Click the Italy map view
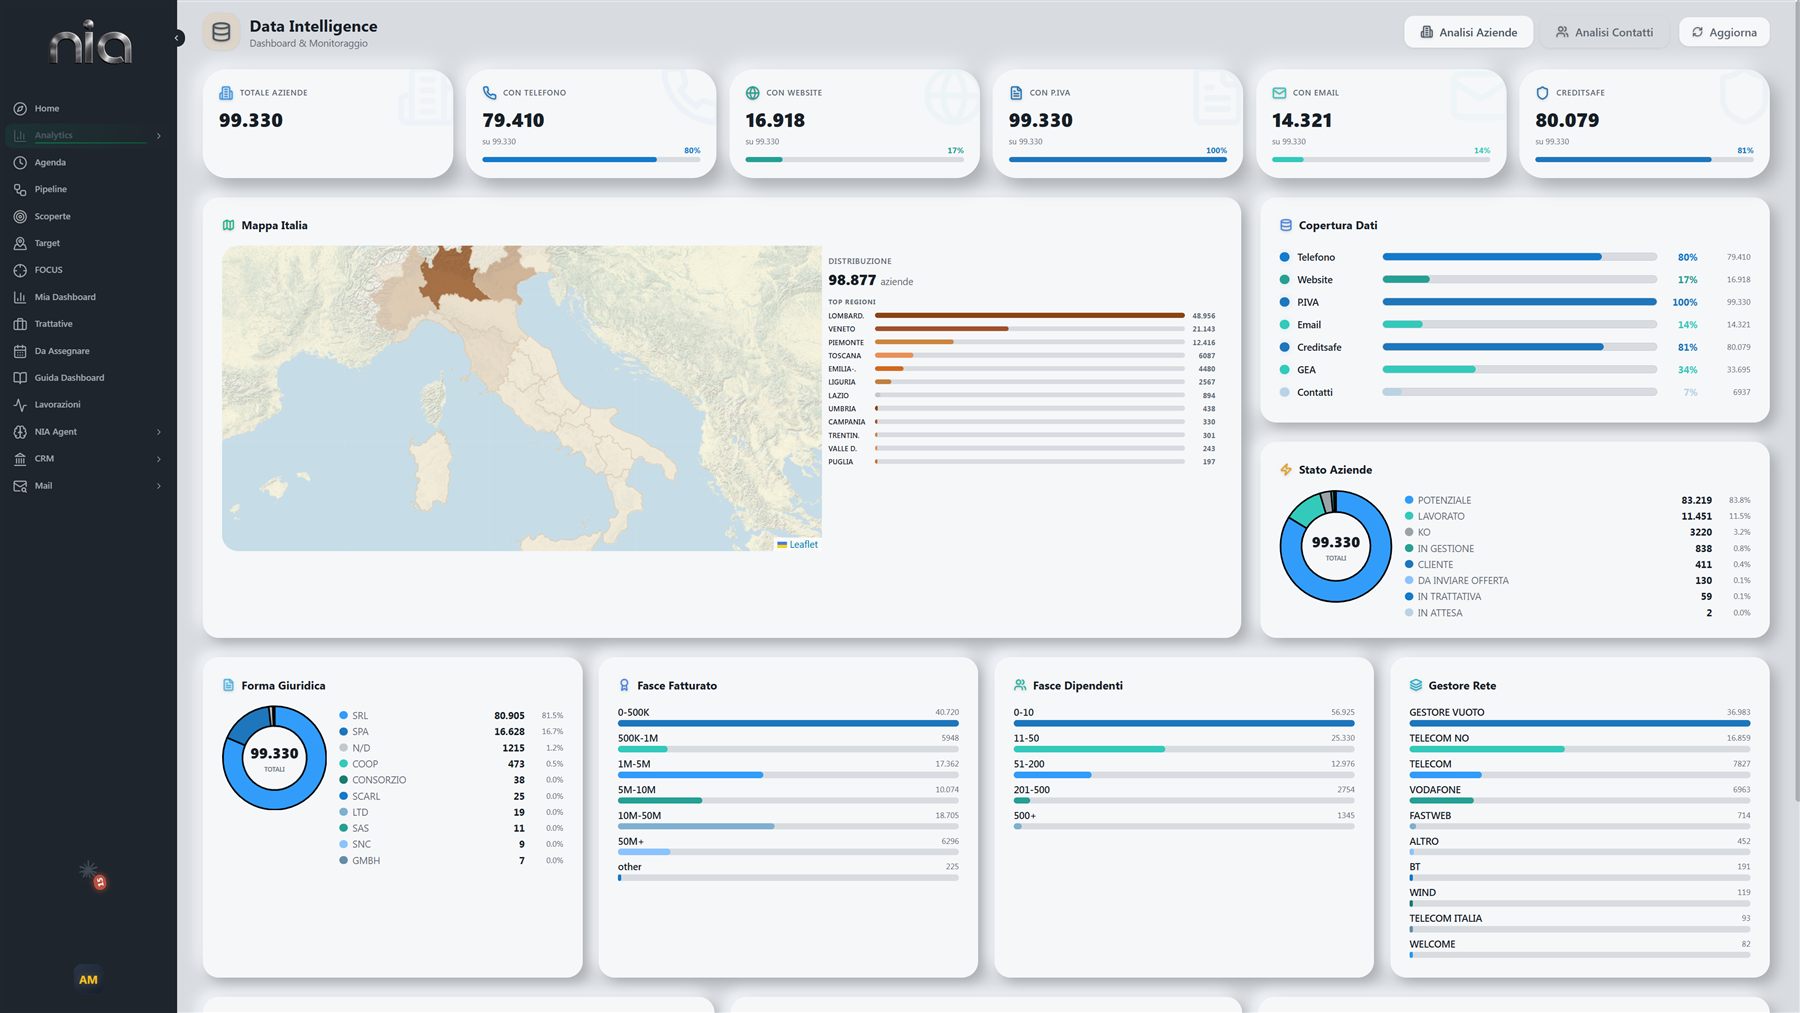1800x1013 pixels. tap(521, 398)
